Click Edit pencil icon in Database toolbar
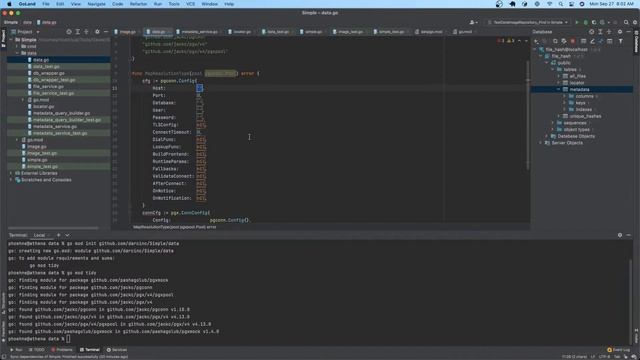The width and height of the screenshot is (640, 360). click(x=592, y=41)
